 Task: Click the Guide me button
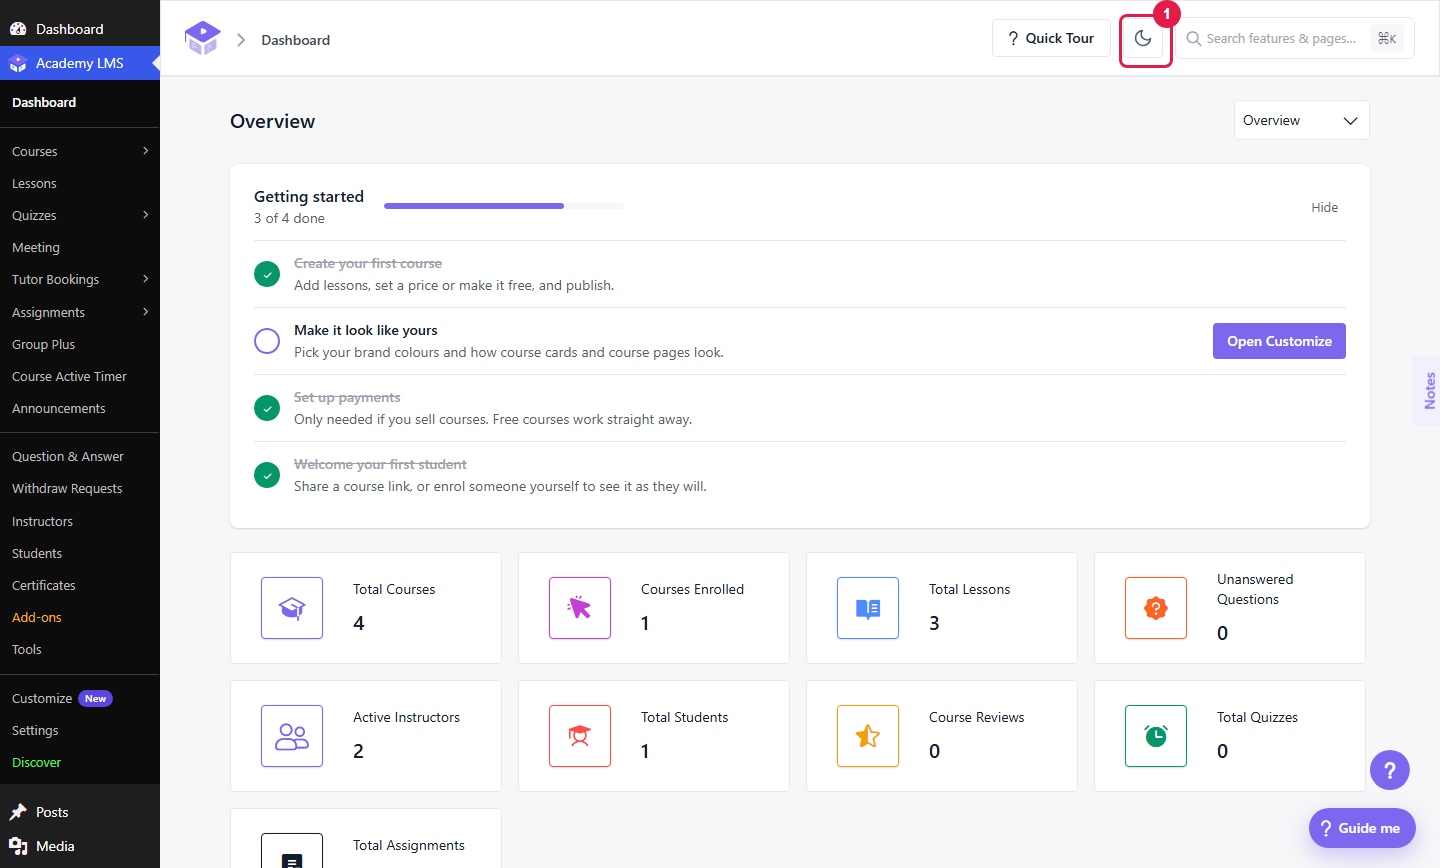1362,828
